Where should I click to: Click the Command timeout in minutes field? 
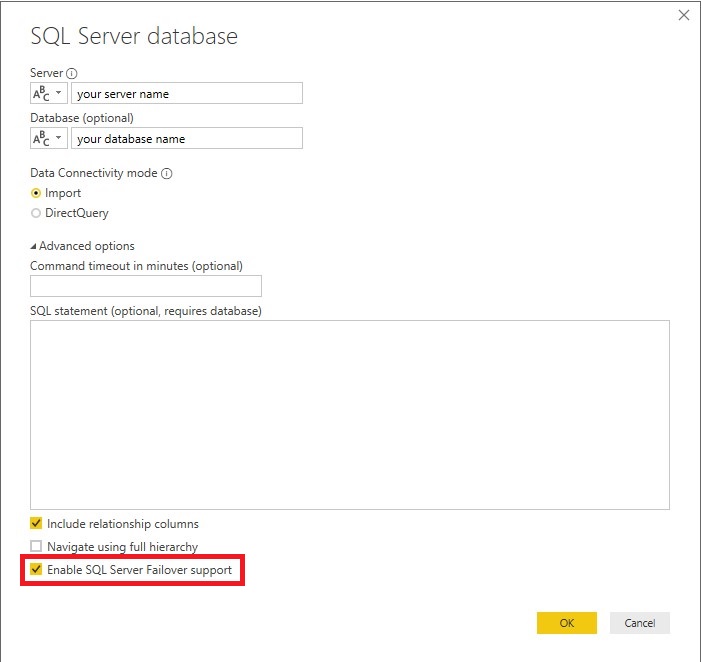coord(146,286)
